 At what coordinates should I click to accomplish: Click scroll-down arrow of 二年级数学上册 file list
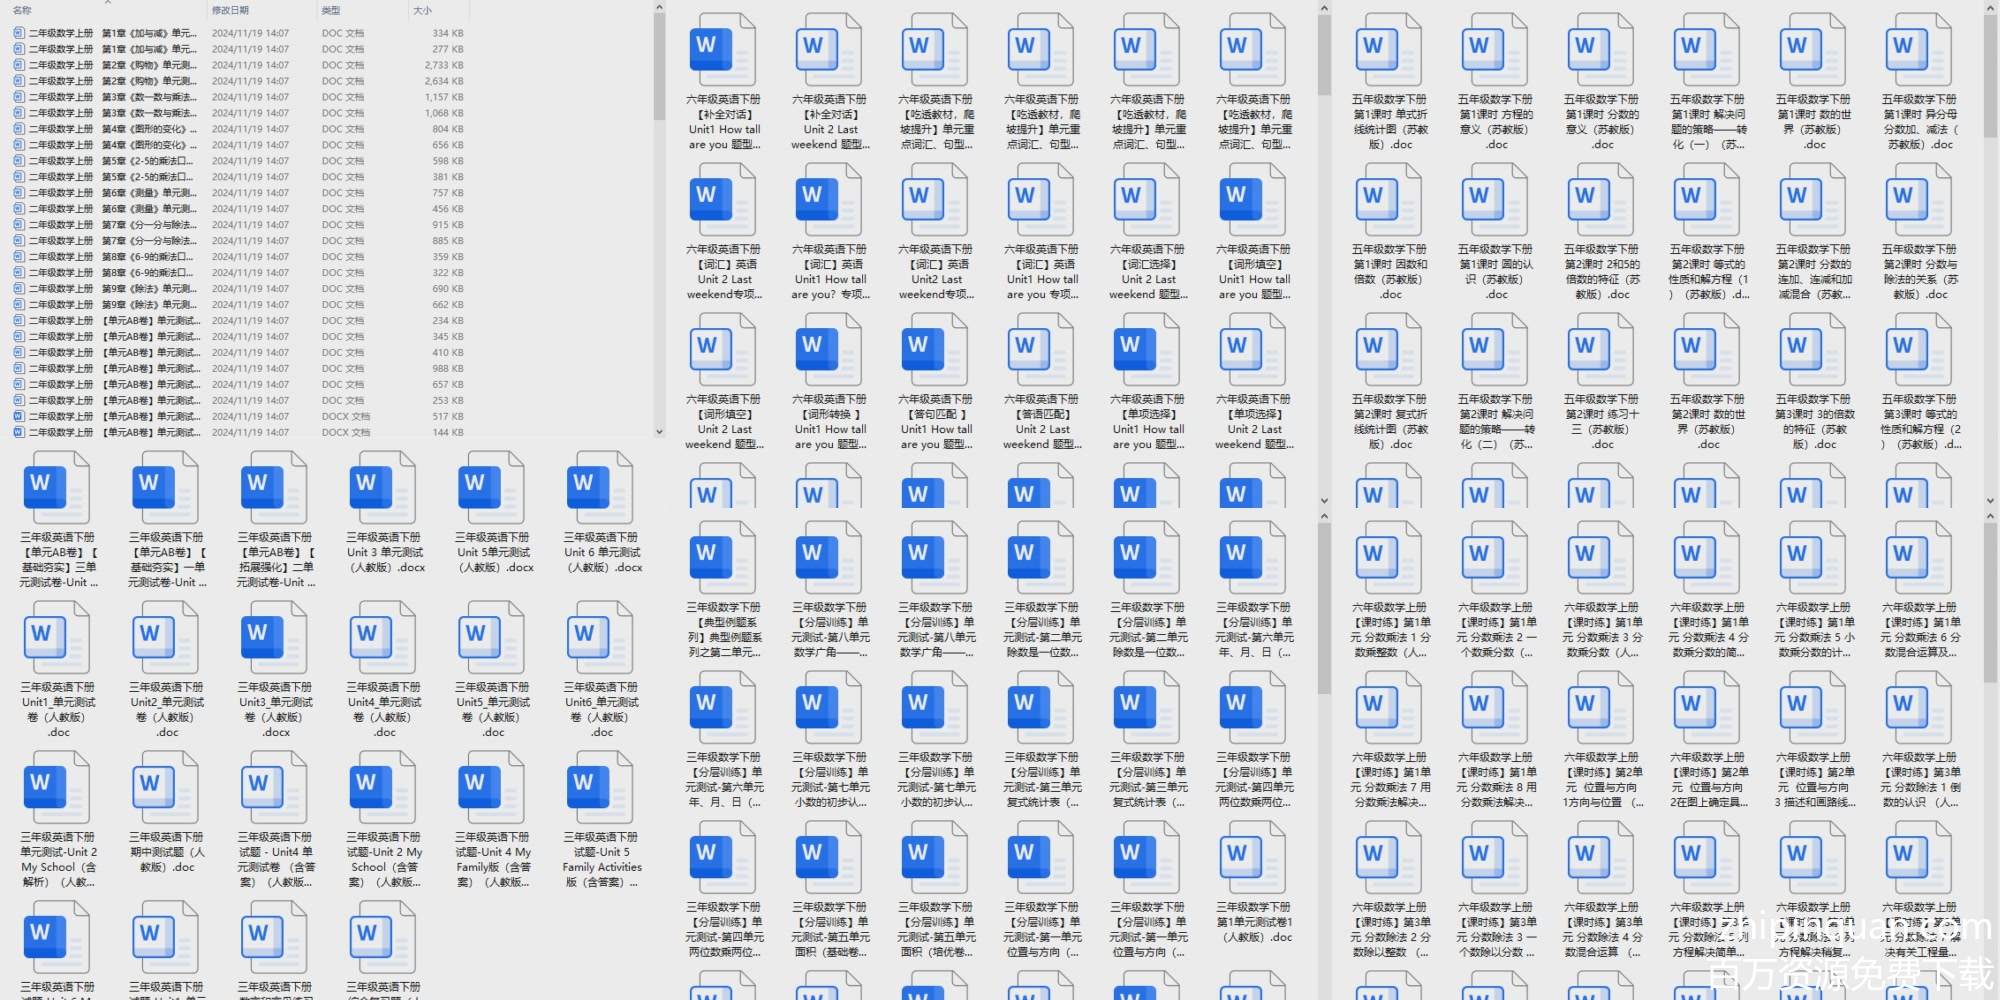[659, 432]
